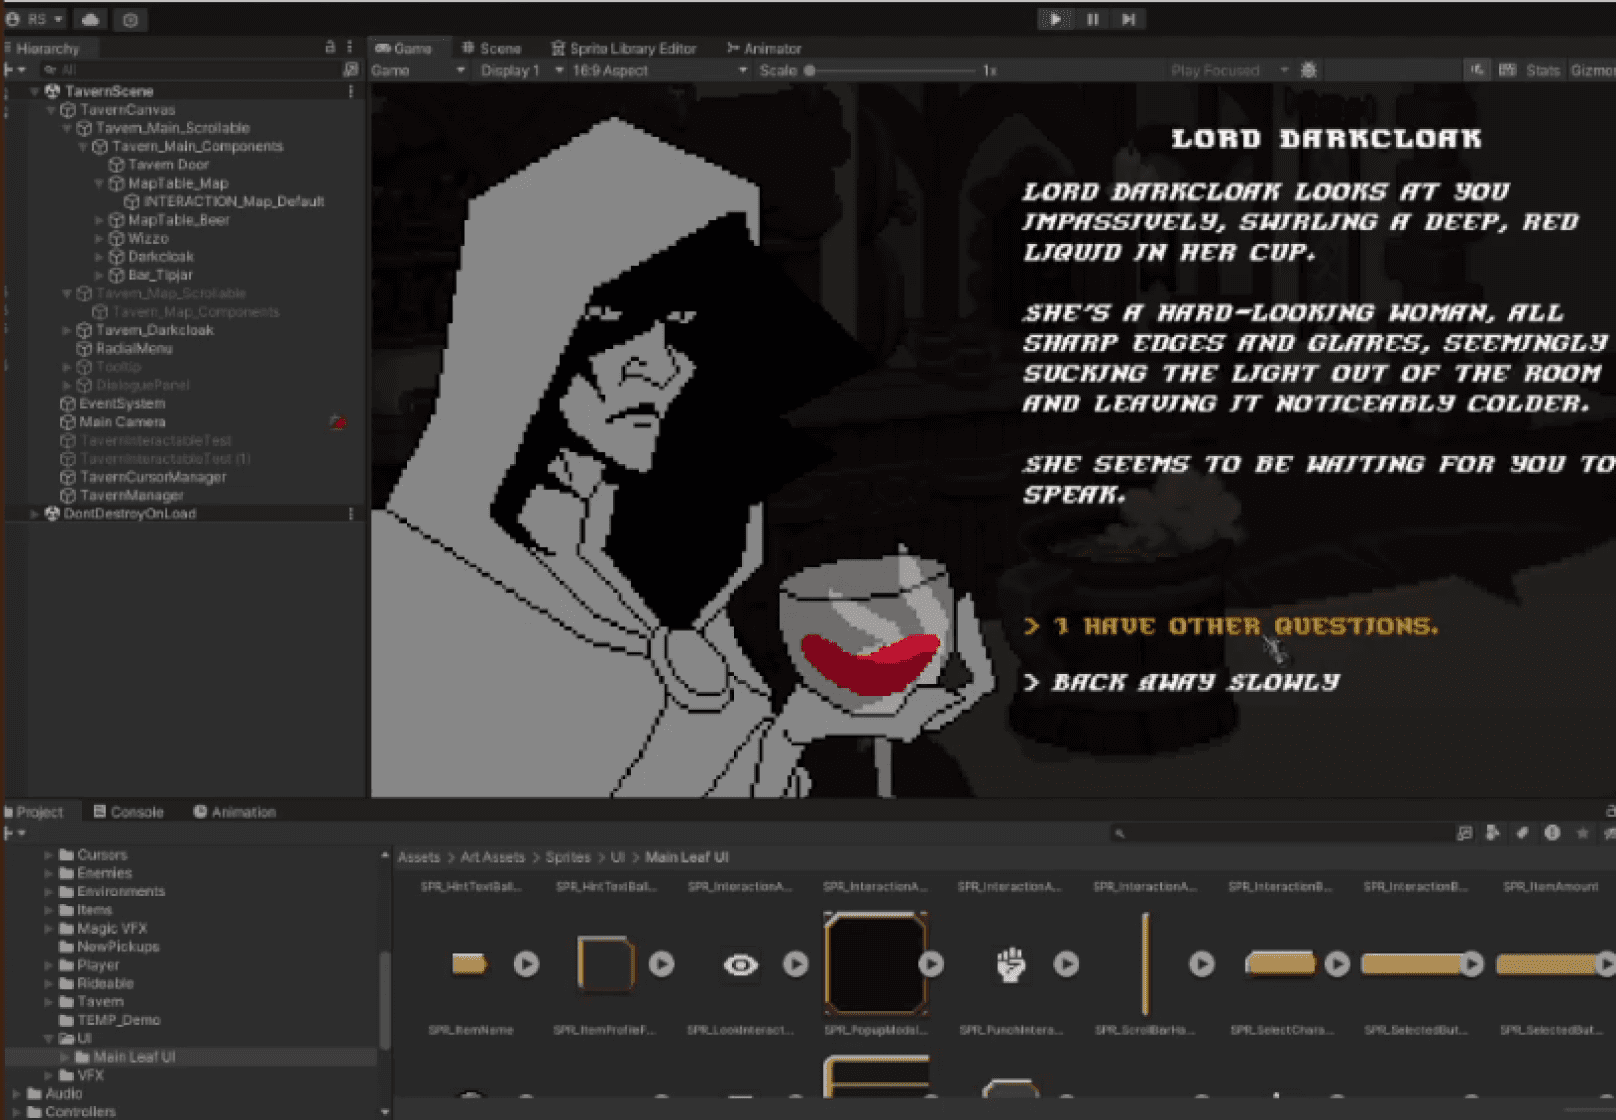Open the Animator tab
The width and height of the screenshot is (1616, 1120).
[764, 48]
